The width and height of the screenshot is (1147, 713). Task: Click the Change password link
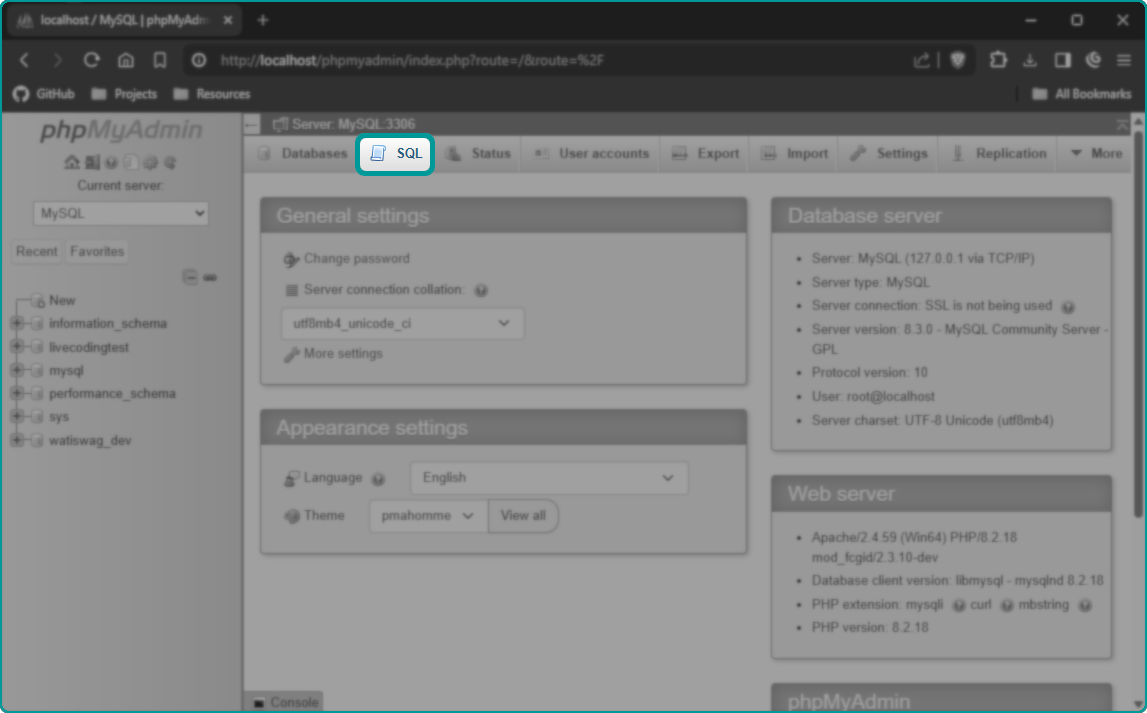pos(356,259)
